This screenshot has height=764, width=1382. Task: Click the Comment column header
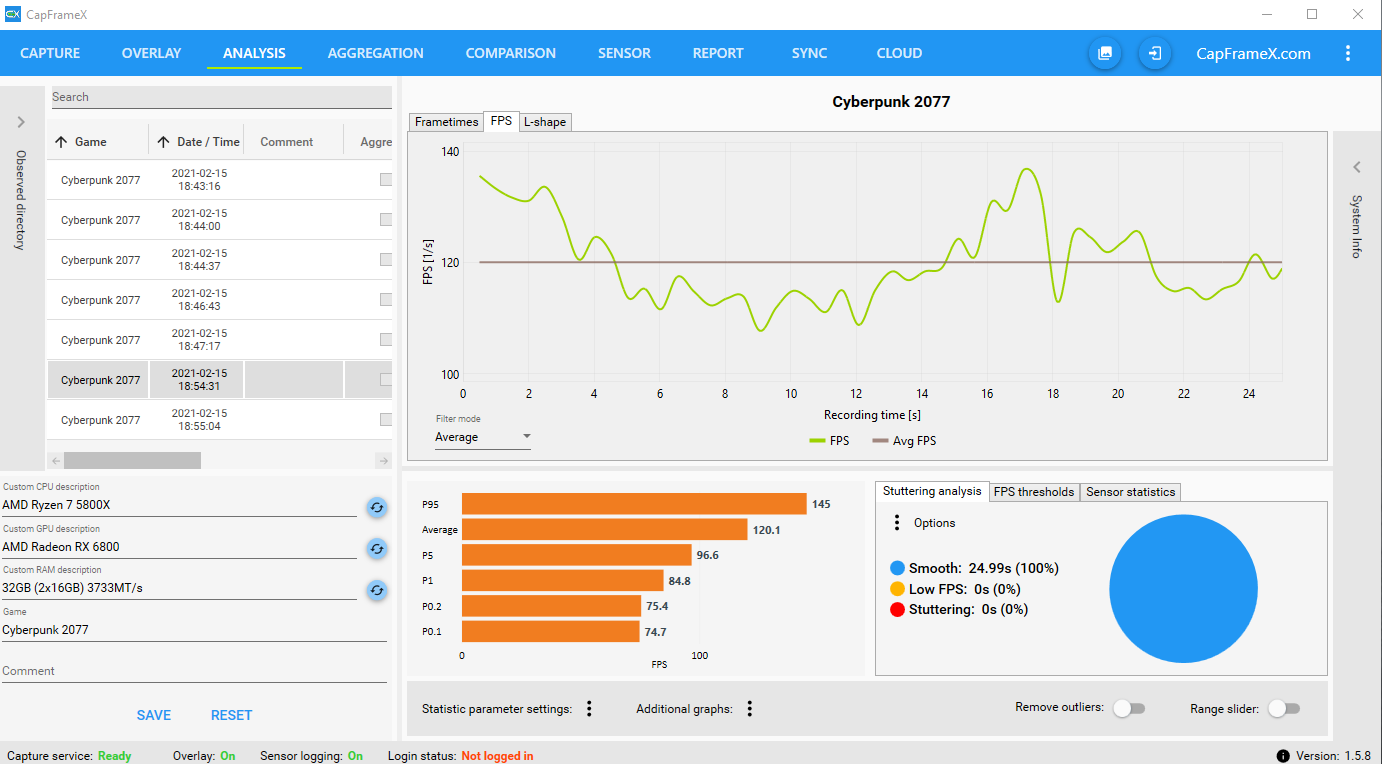(x=287, y=142)
